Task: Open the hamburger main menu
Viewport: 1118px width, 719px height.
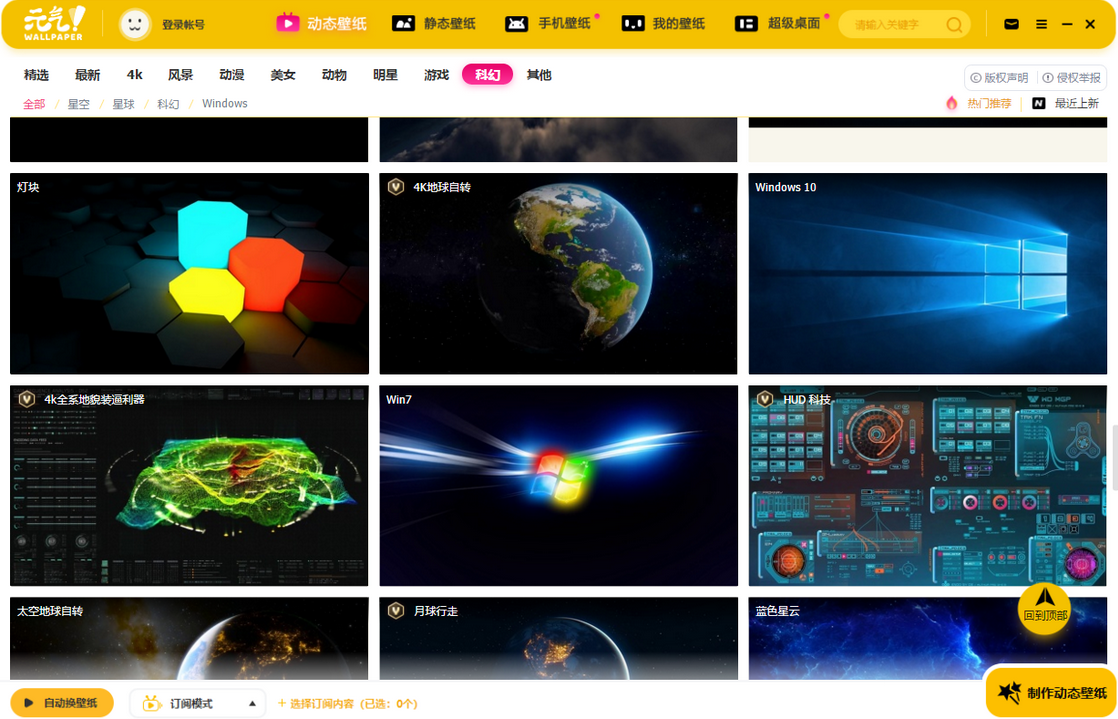Action: point(1042,24)
